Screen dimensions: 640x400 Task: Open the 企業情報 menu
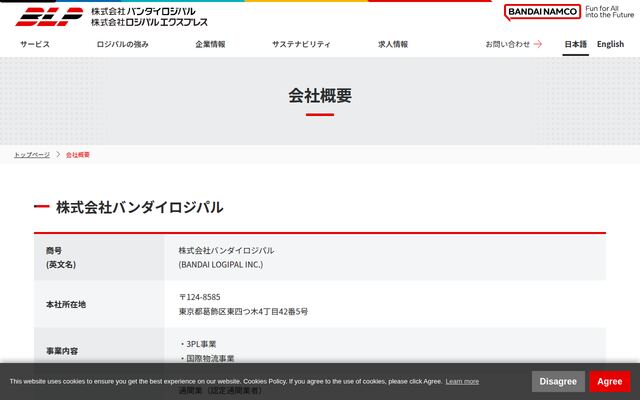click(x=210, y=44)
